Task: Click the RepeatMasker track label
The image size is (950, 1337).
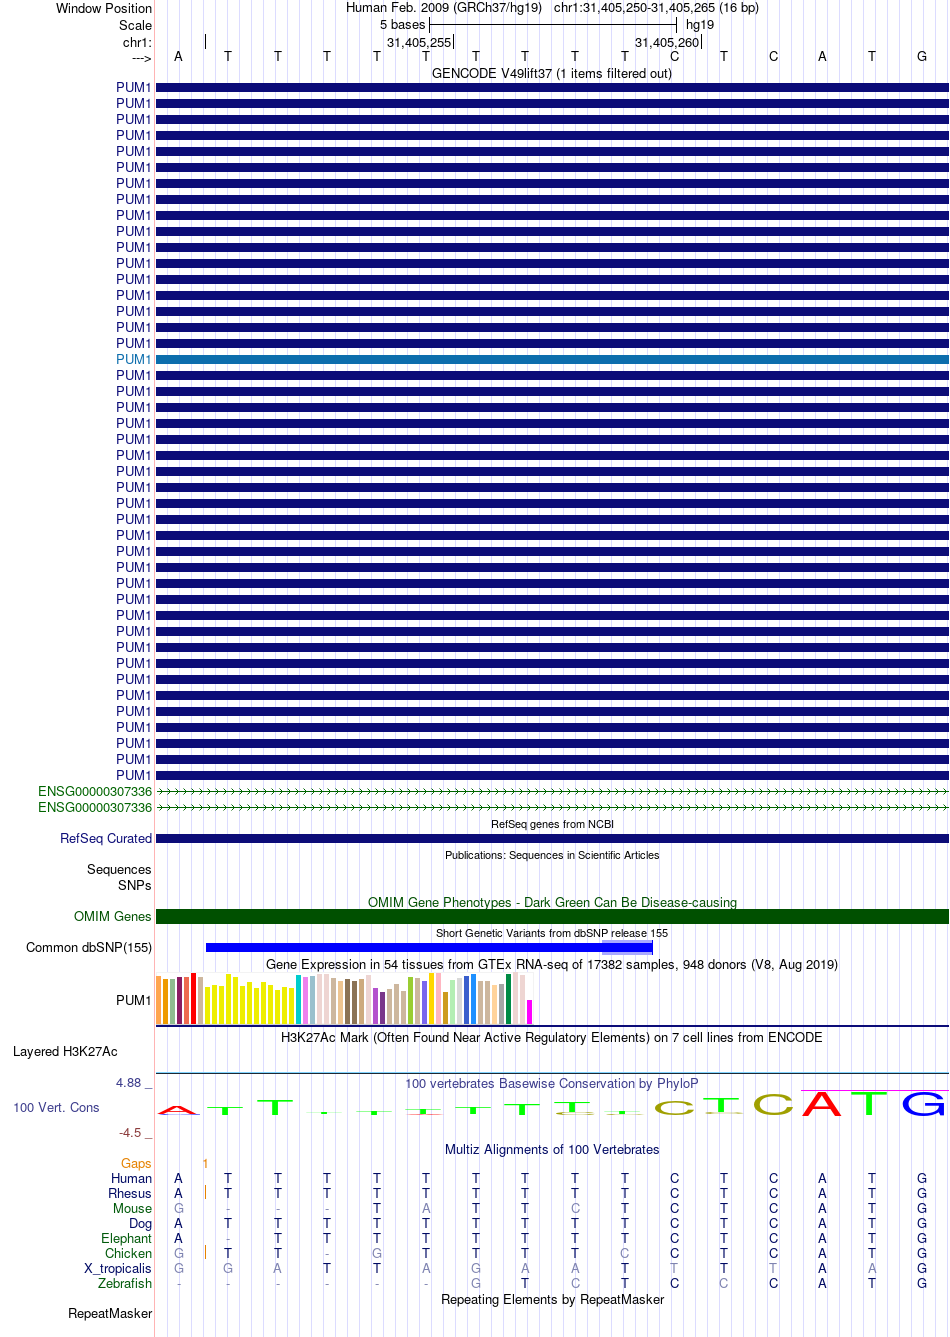Action: [x=110, y=1313]
